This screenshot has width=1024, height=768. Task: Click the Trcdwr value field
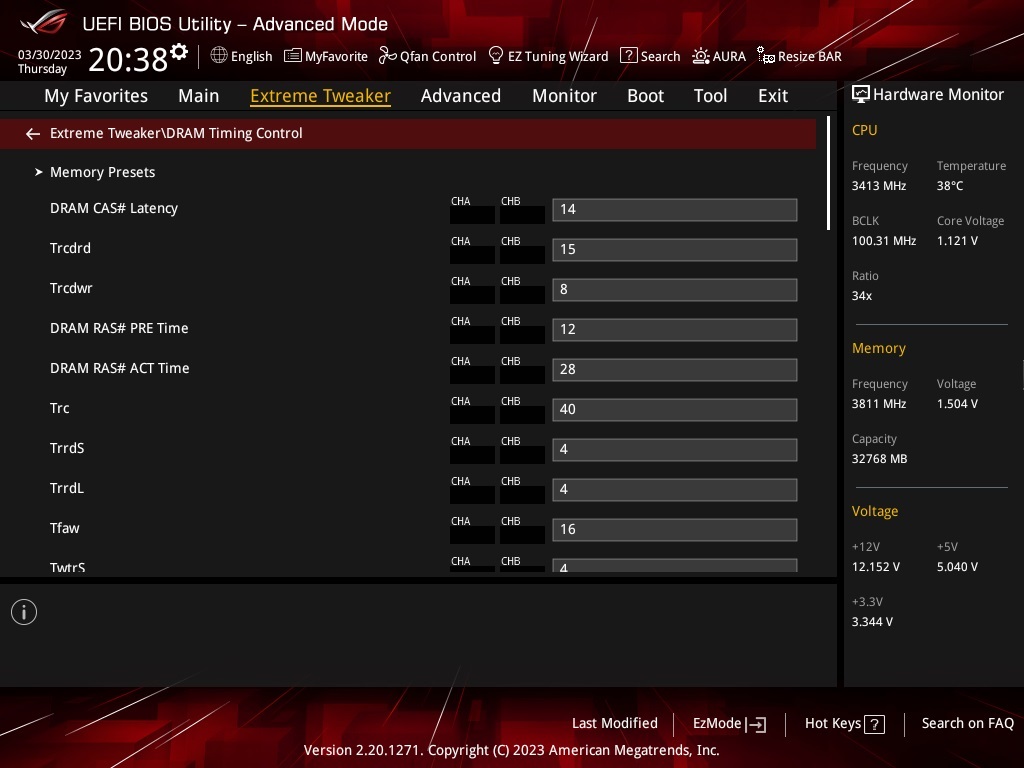pos(675,290)
